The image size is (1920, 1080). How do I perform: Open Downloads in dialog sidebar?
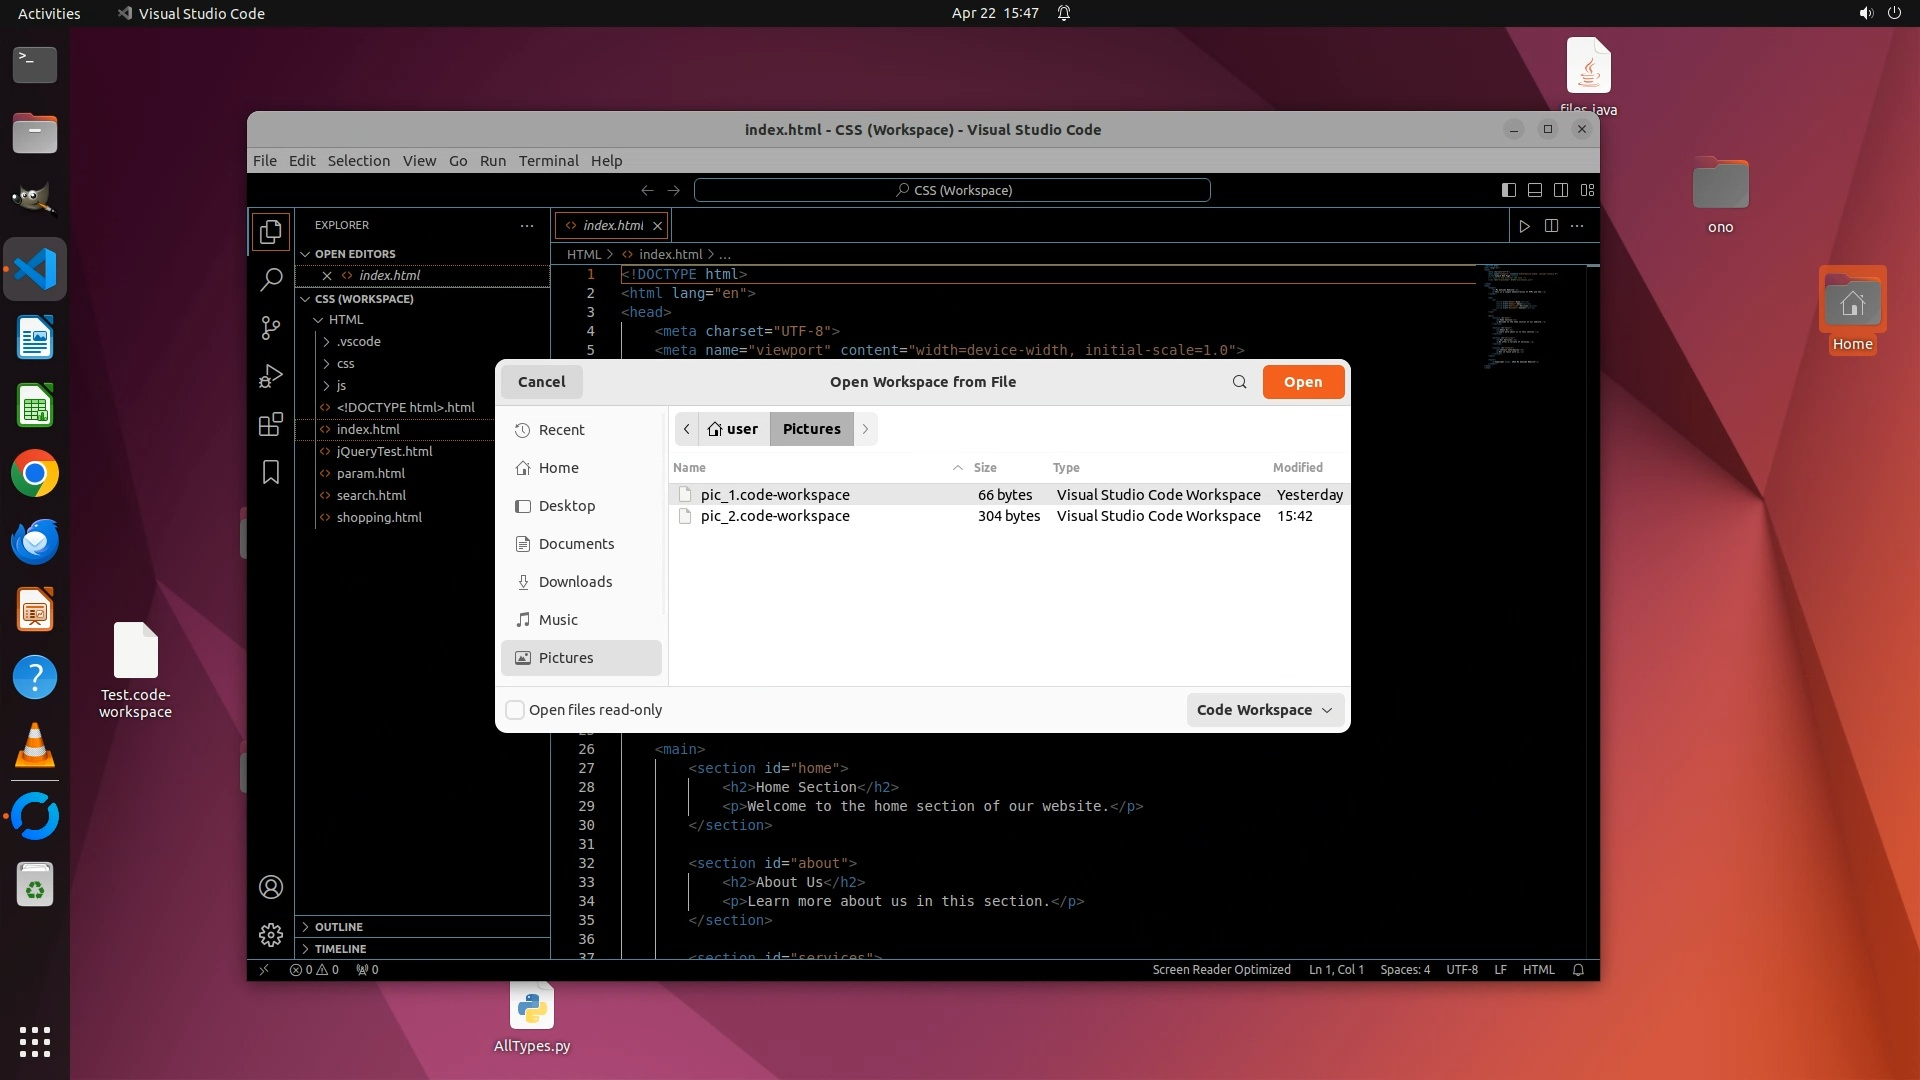click(x=575, y=582)
